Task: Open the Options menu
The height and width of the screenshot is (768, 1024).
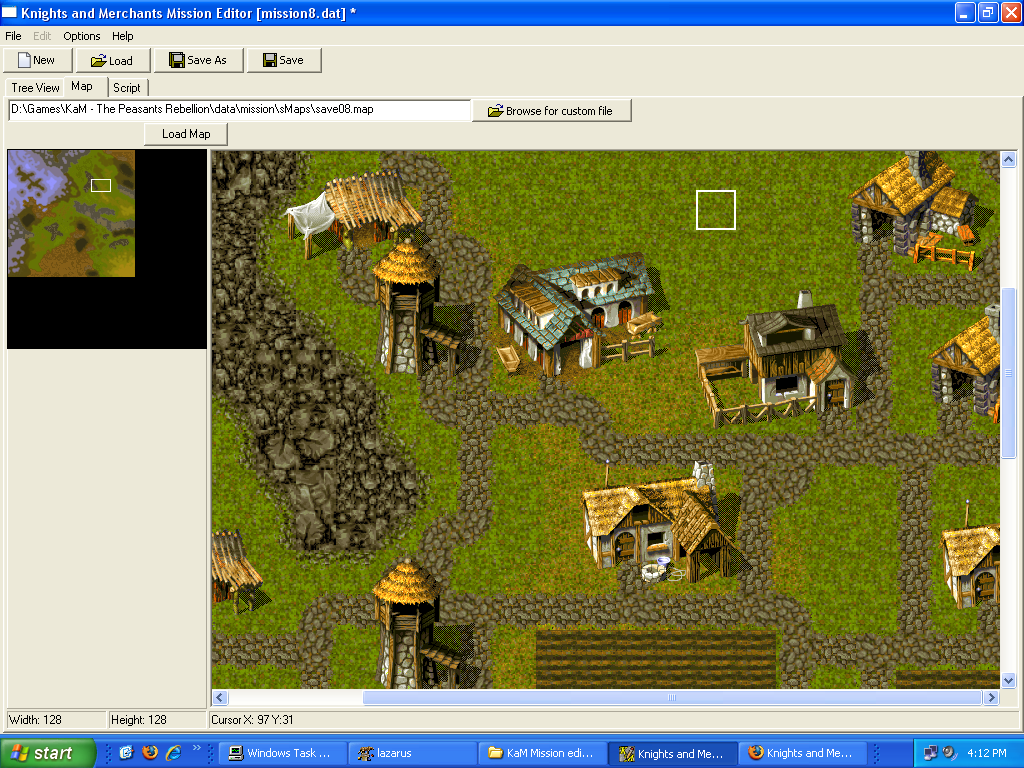Action: (x=82, y=36)
